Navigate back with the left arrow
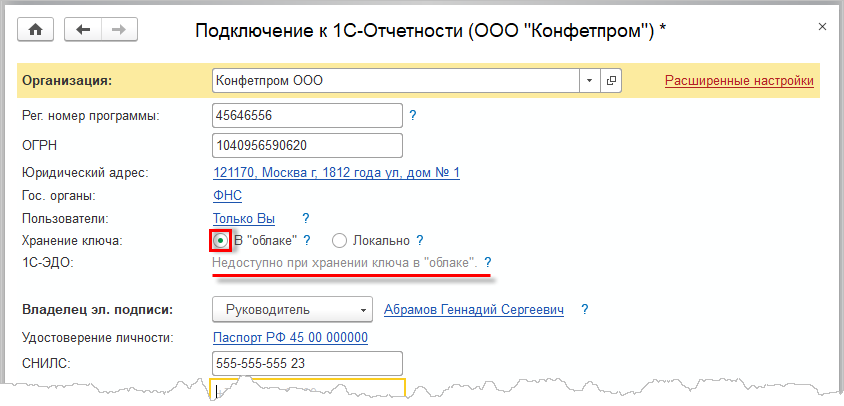 tap(83, 30)
